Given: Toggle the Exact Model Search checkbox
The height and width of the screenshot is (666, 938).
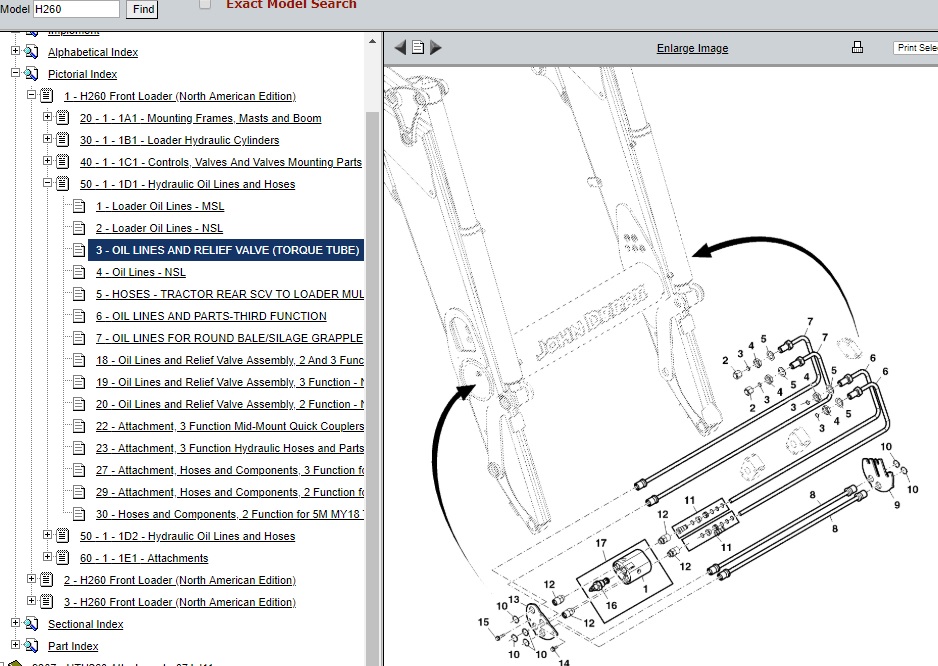Looking at the screenshot, I should [205, 4].
